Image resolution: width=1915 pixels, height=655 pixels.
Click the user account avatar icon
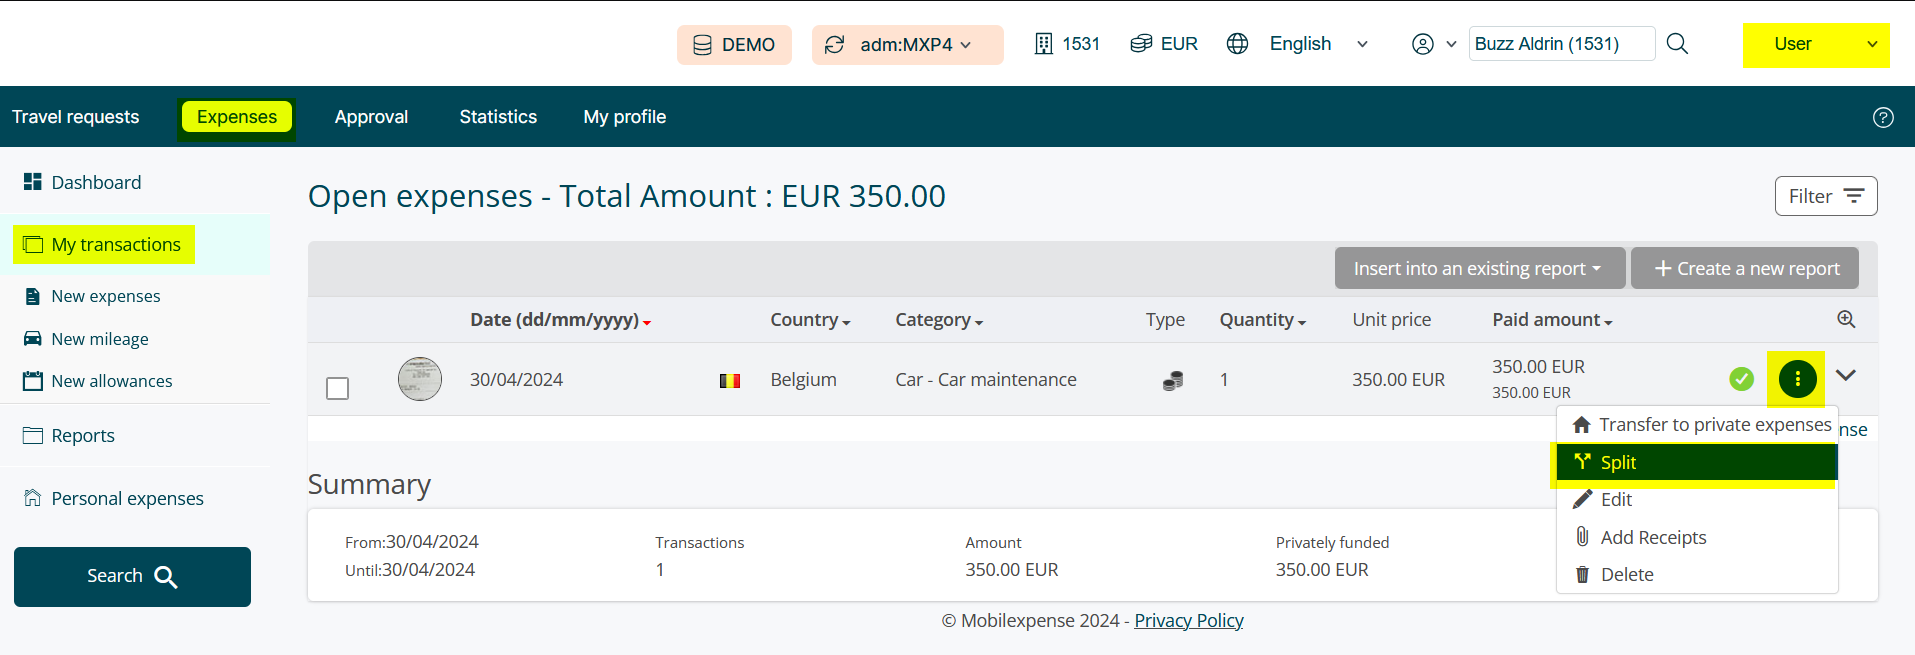click(x=1422, y=44)
